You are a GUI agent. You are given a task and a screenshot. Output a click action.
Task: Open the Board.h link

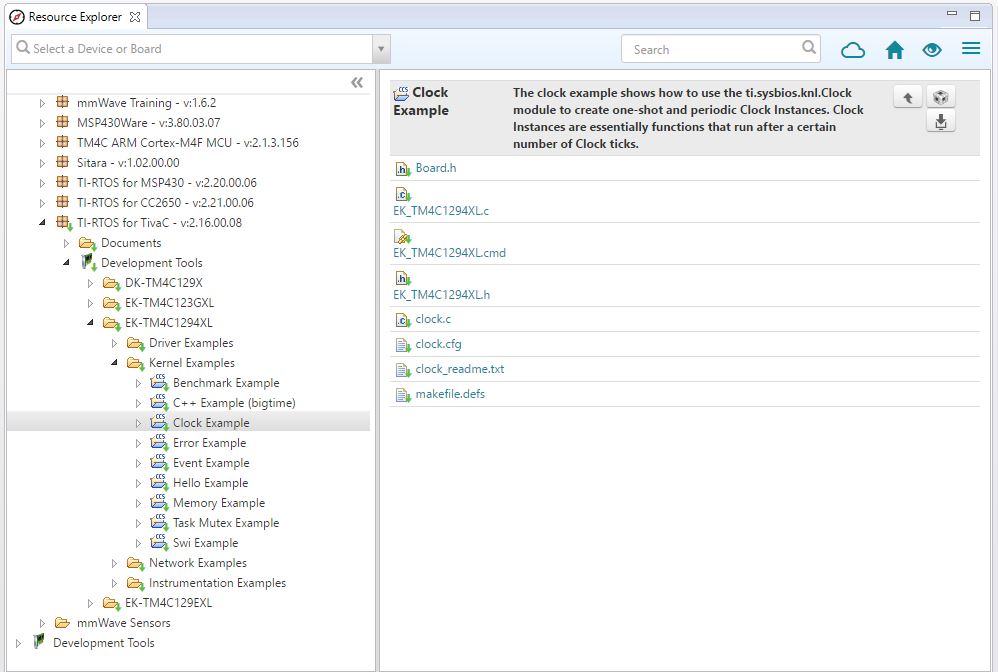(x=436, y=168)
